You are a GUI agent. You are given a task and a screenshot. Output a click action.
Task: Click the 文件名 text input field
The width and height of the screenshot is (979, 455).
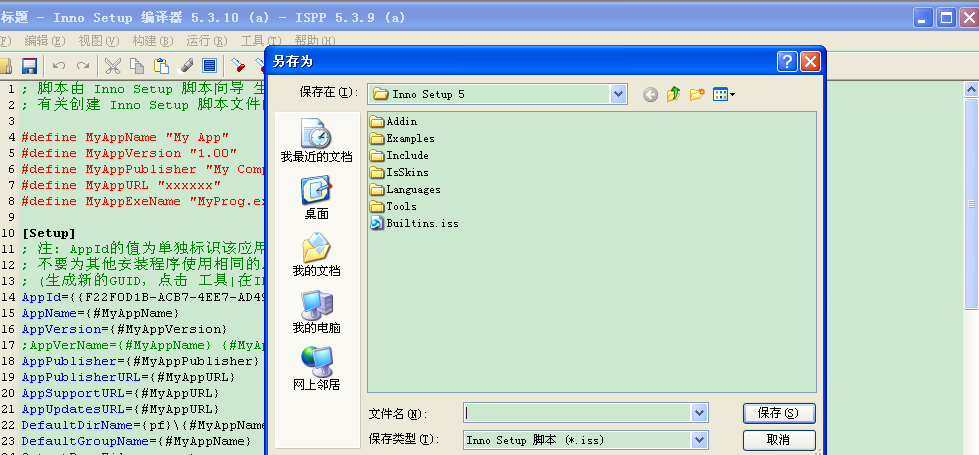point(578,413)
